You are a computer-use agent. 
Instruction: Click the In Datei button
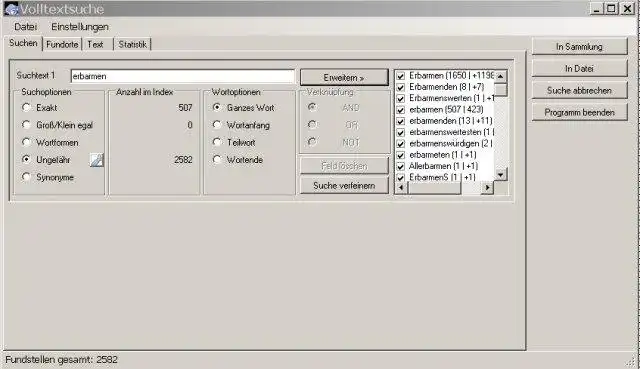click(x=579, y=69)
